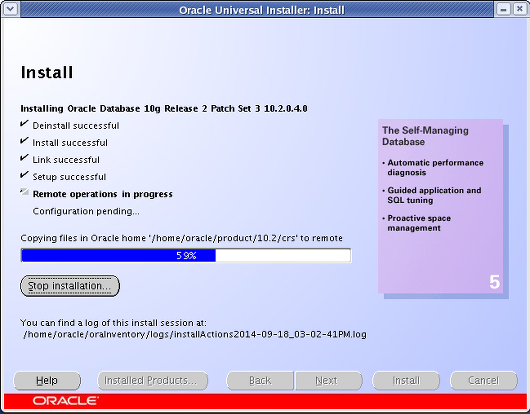This screenshot has height=414, width=530.
Task: Click 'Proactive space management' bullet
Action: 416,223
